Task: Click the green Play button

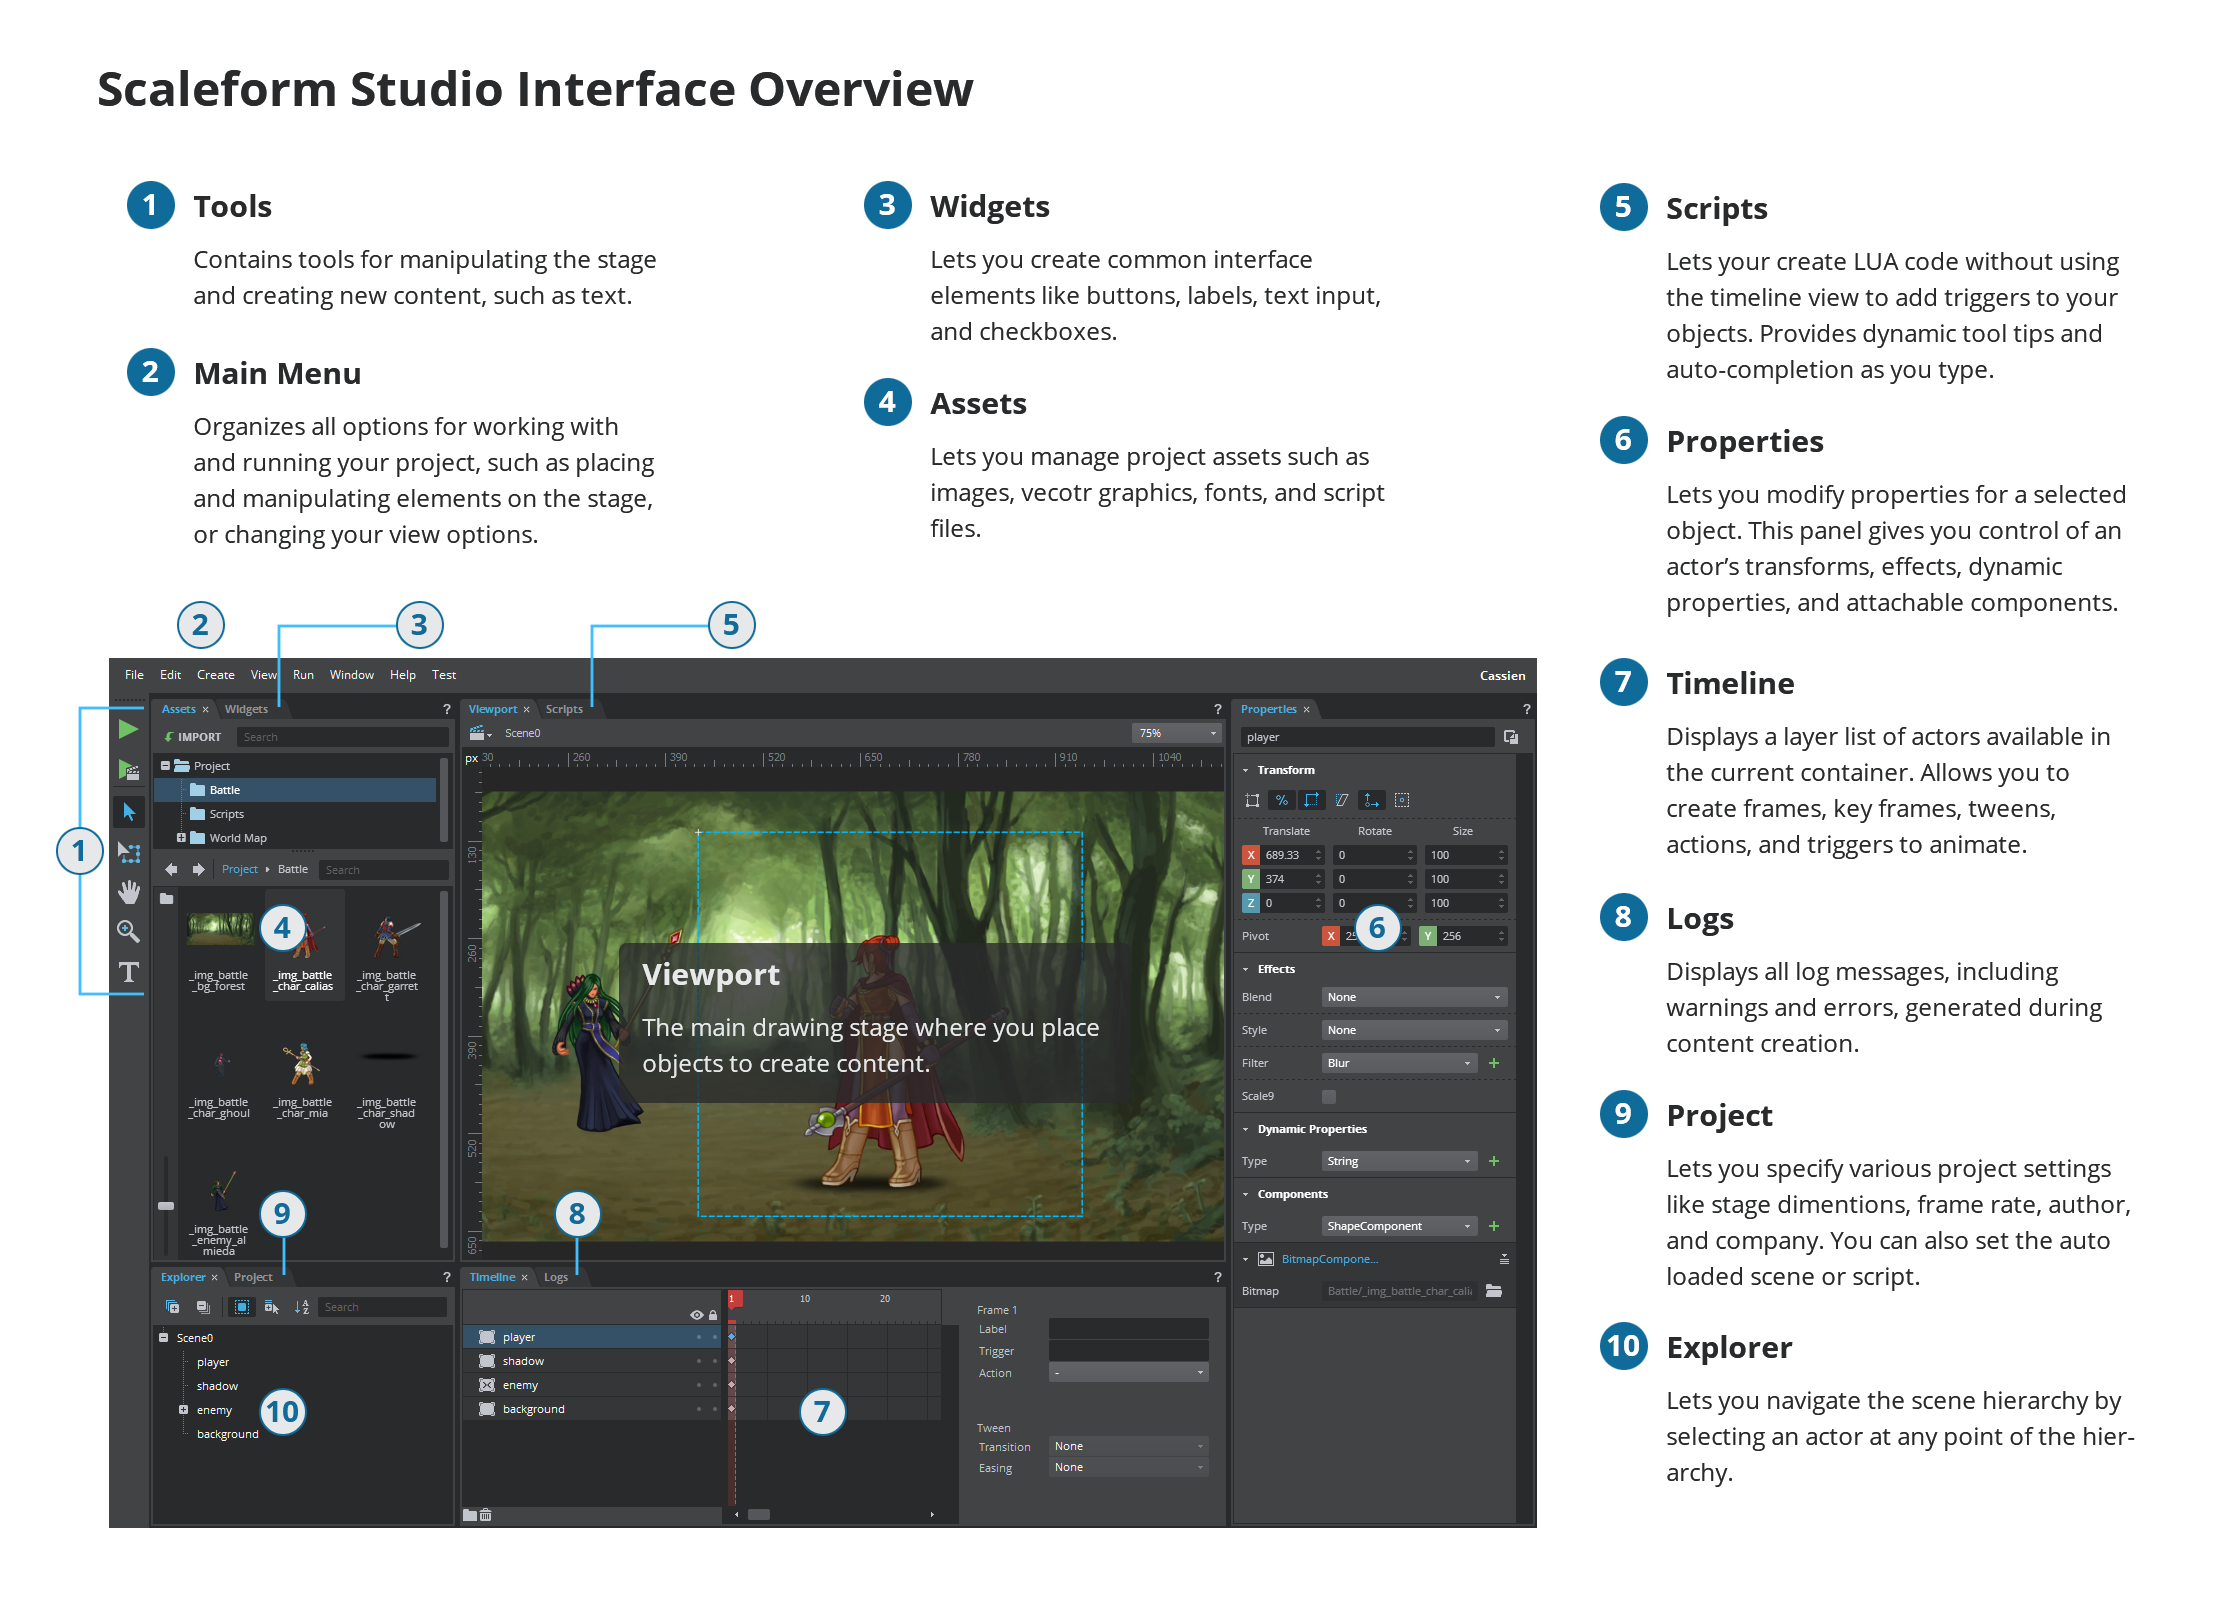Action: (128, 729)
